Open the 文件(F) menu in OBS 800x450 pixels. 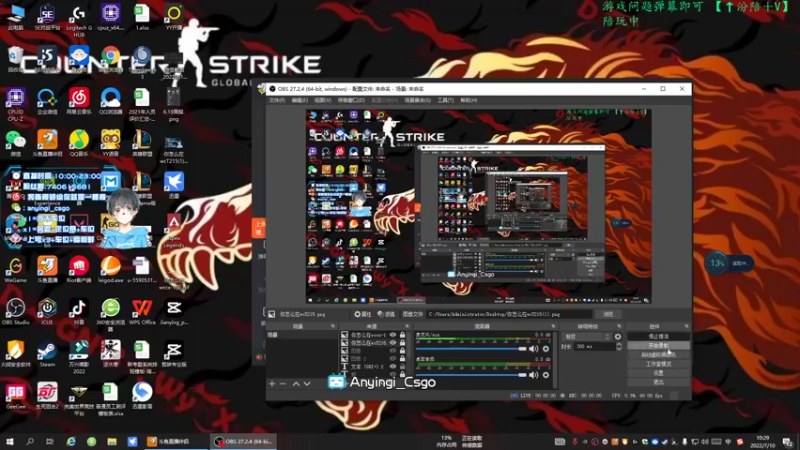pos(277,101)
